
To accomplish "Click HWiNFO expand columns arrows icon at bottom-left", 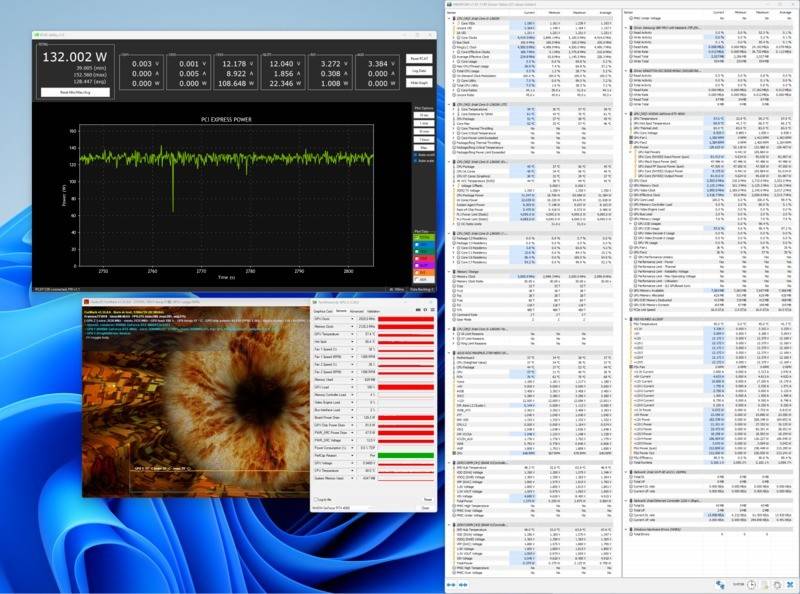I will (x=451, y=585).
